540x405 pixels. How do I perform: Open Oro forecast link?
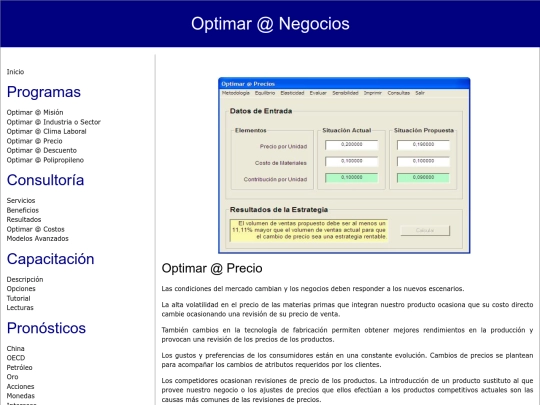pos(12,377)
